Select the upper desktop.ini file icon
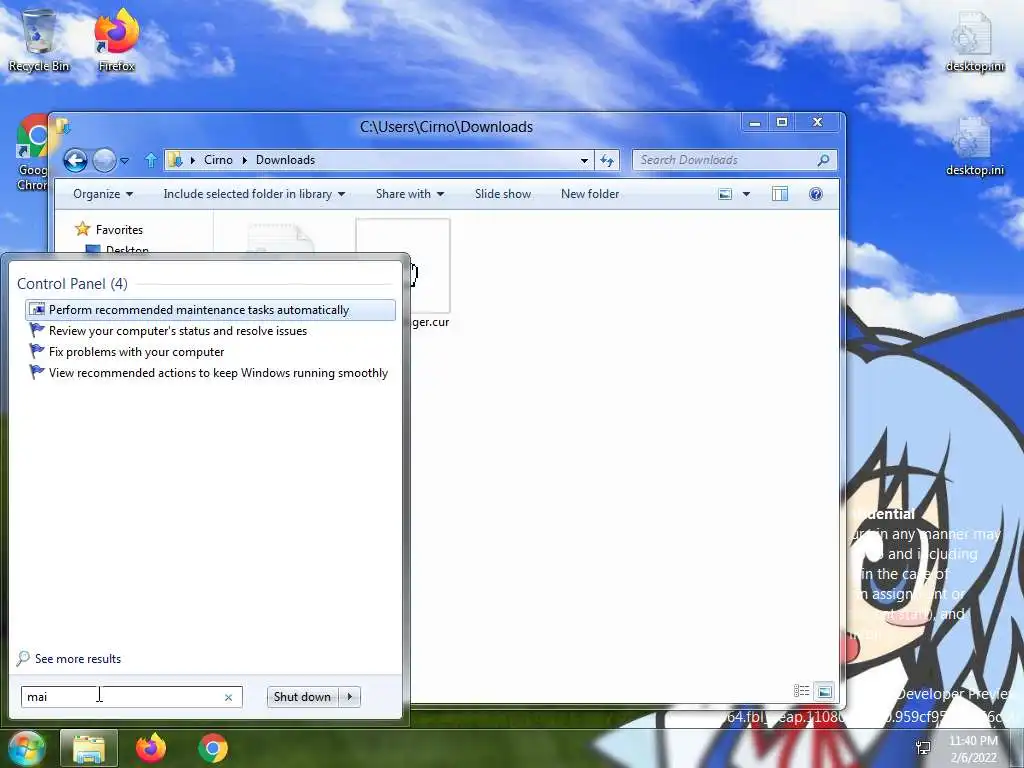Screen dimensions: 1024x768 [974, 42]
